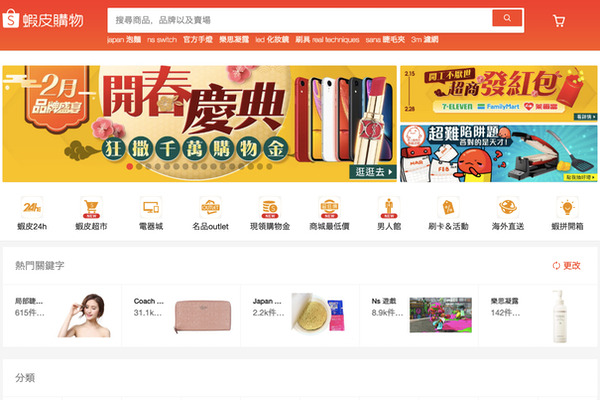Image resolution: width=600 pixels, height=400 pixels.
Task: Open the 海外直送 globe icon
Action: click(x=508, y=207)
